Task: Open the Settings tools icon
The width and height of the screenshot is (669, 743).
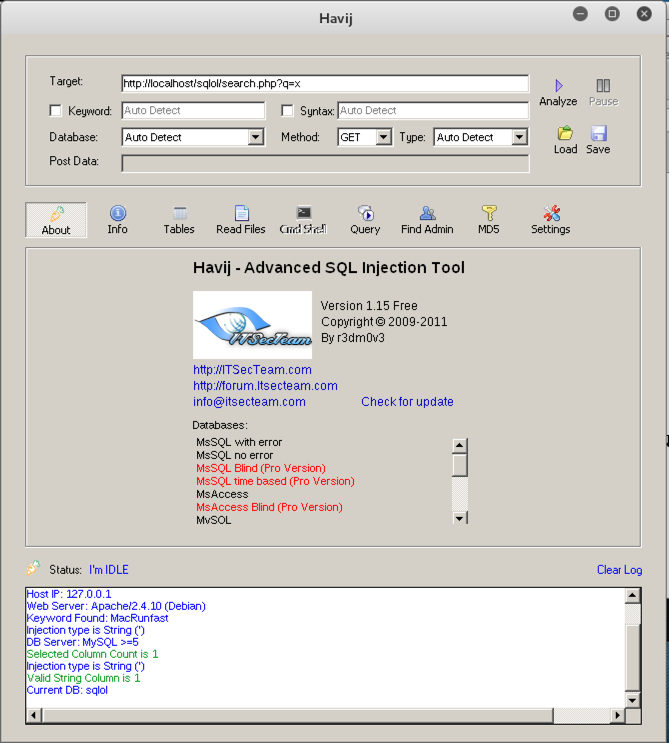Action: tap(551, 220)
